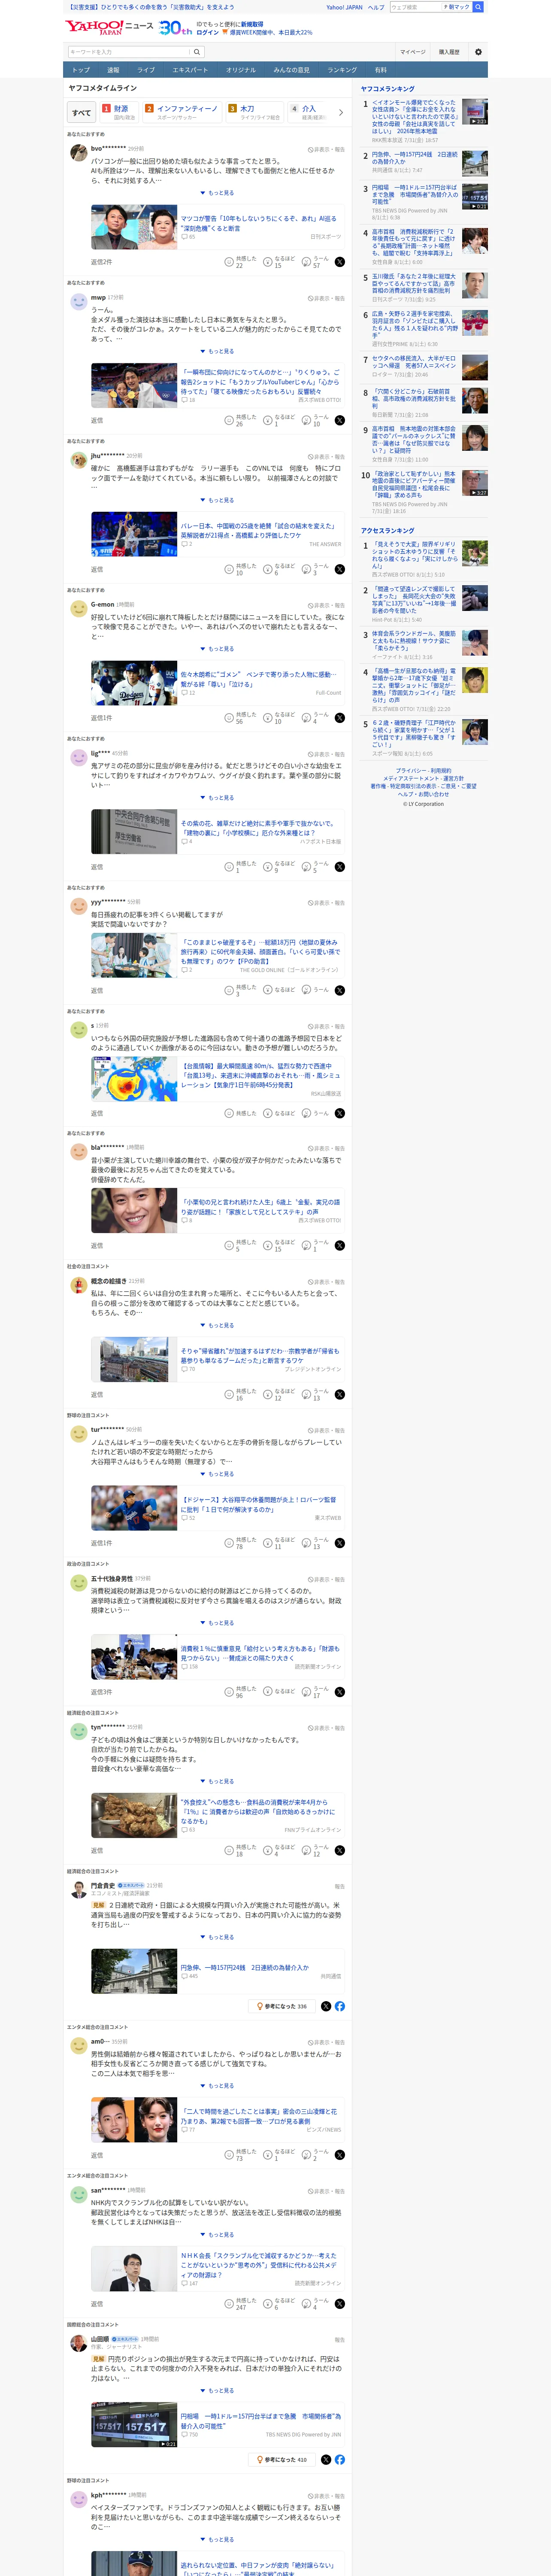
Task: Open the medal skaters article thumbnail
Action: (134, 386)
